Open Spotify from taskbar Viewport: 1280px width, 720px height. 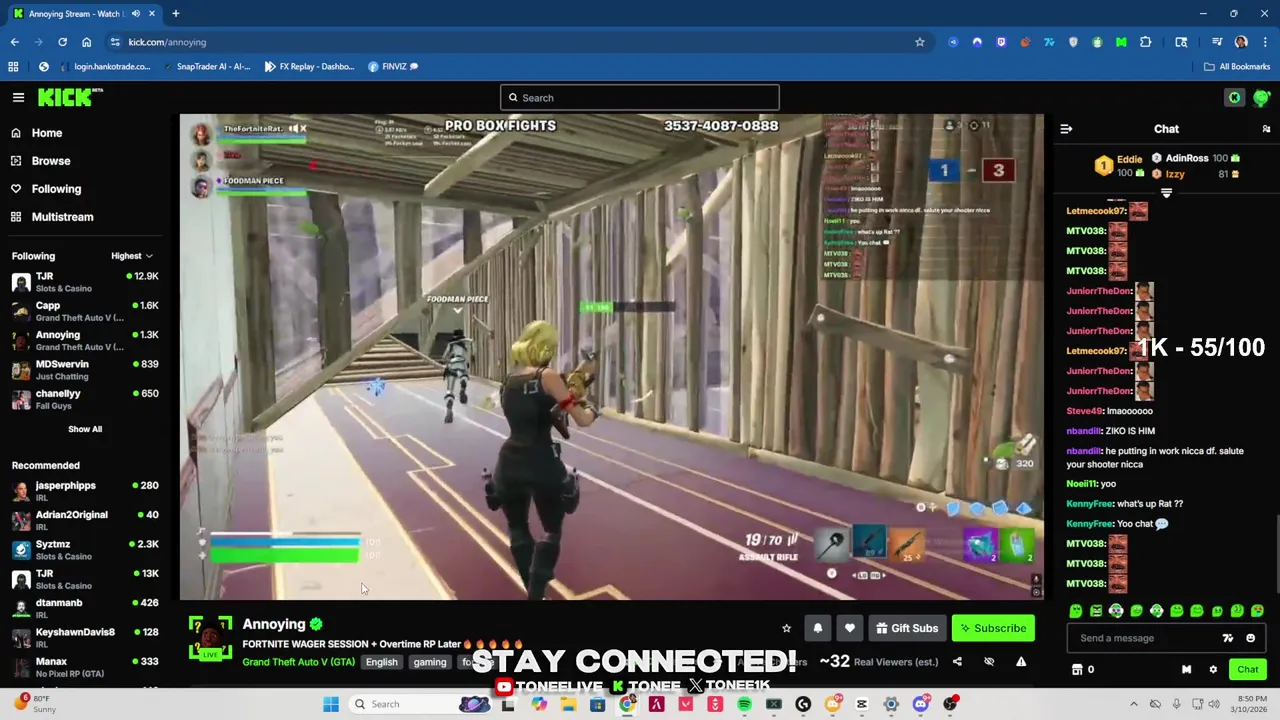tap(744, 704)
